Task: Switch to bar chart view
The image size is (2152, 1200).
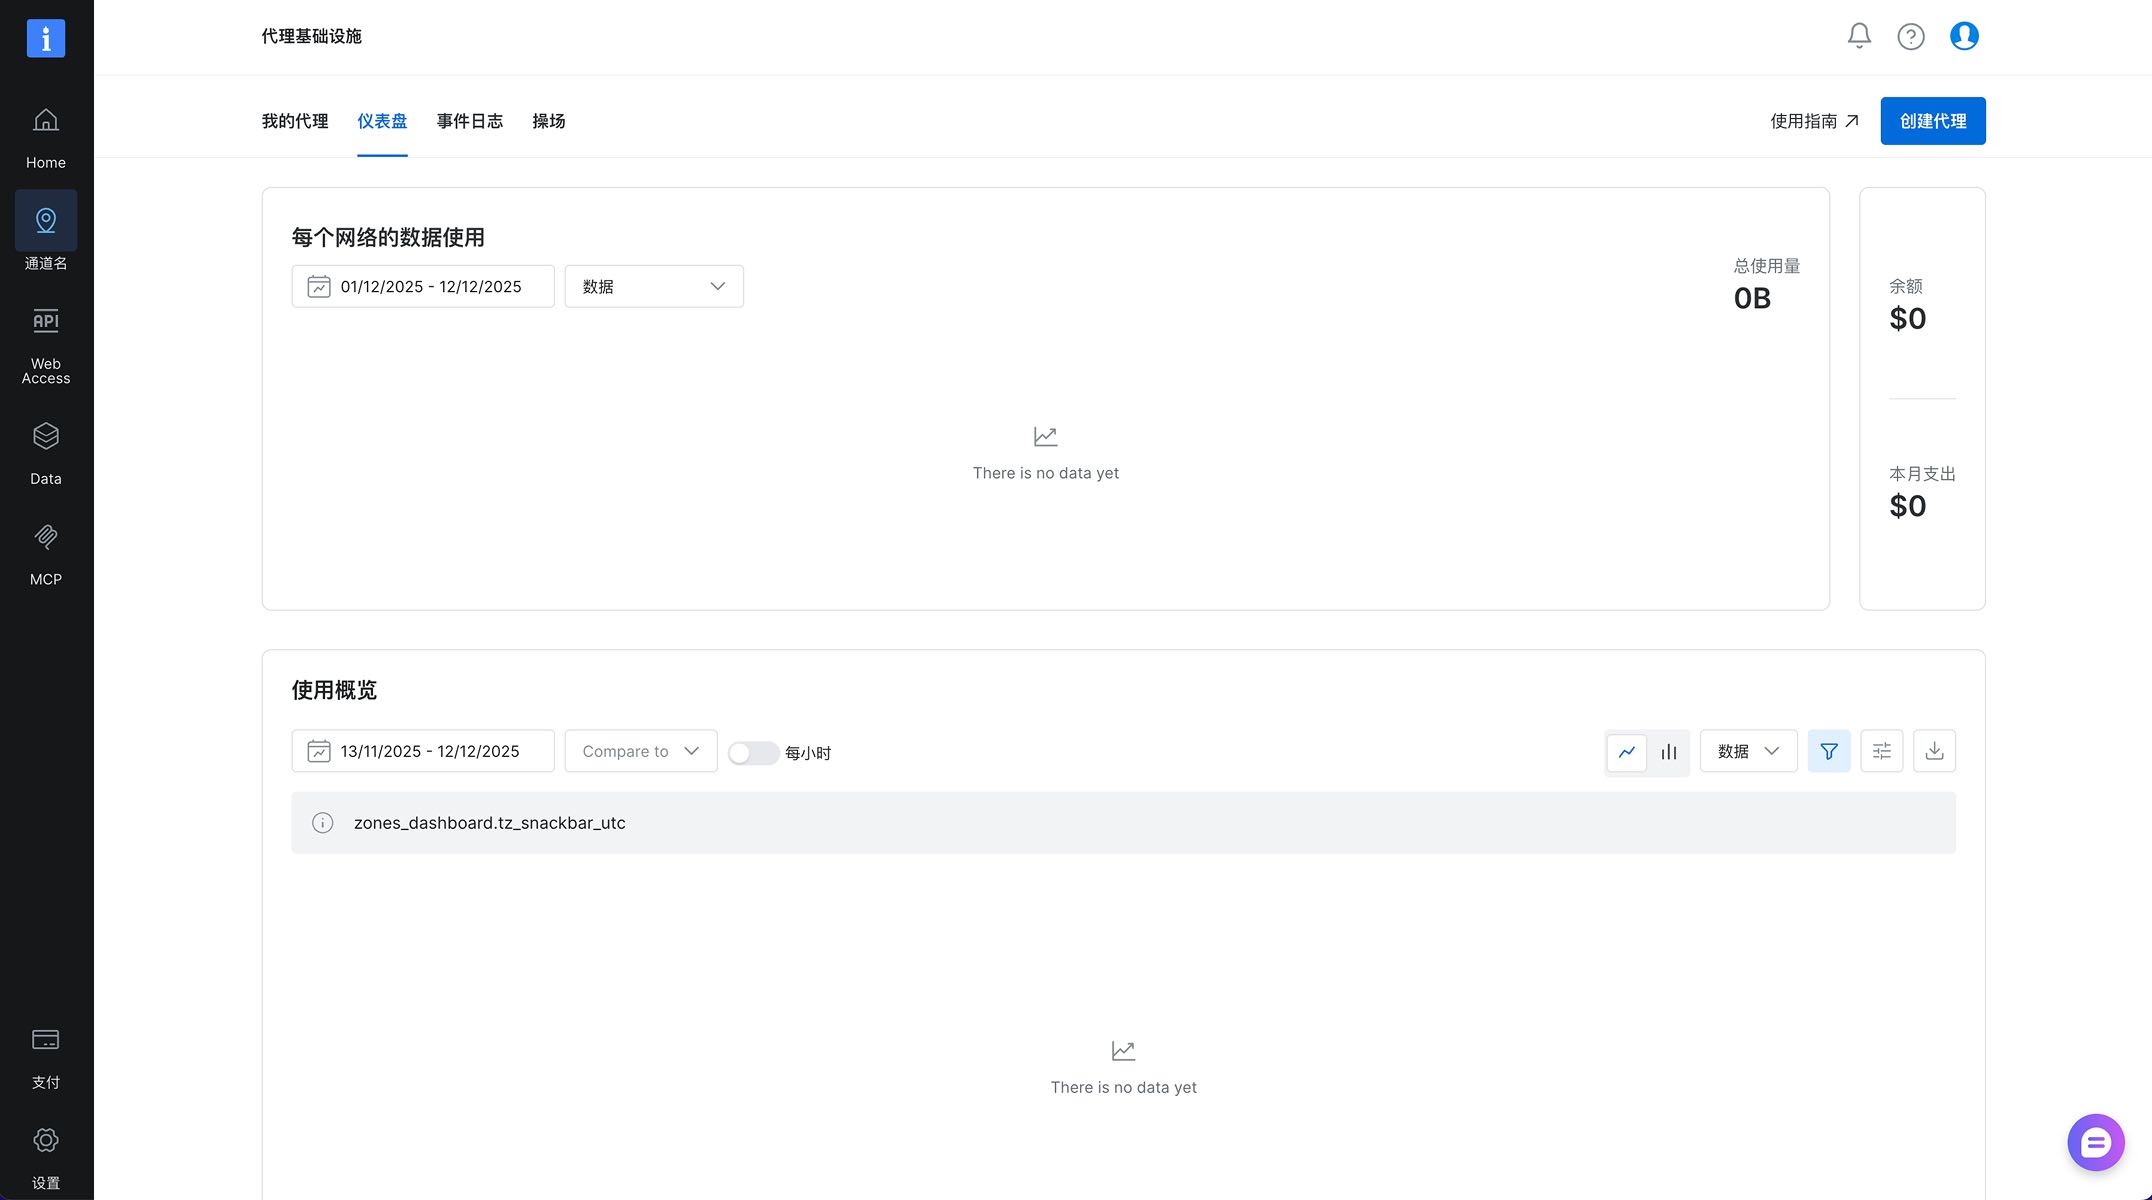Action: point(1669,752)
